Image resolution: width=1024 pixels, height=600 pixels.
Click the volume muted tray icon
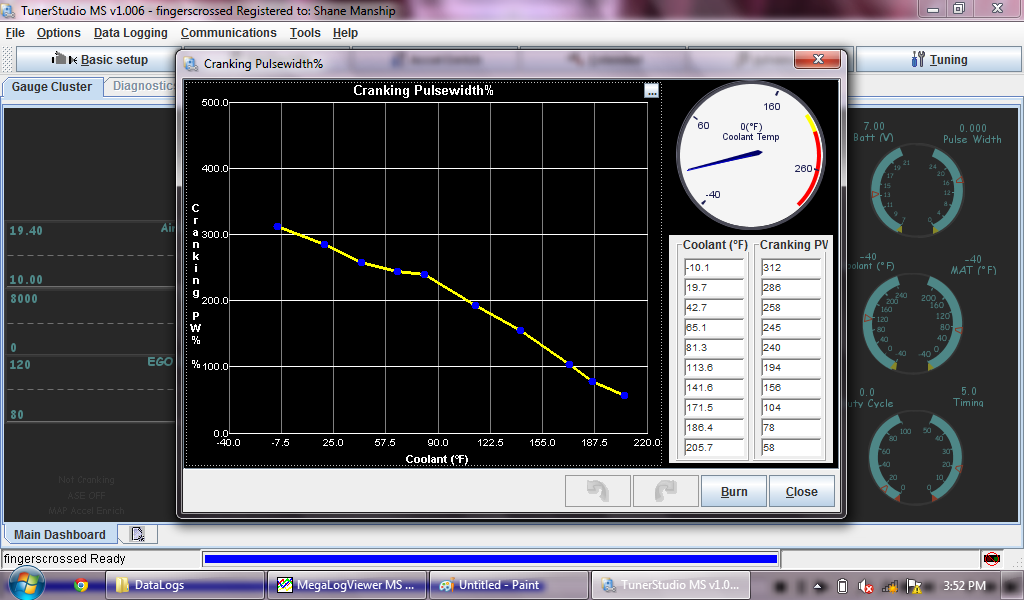pos(866,586)
